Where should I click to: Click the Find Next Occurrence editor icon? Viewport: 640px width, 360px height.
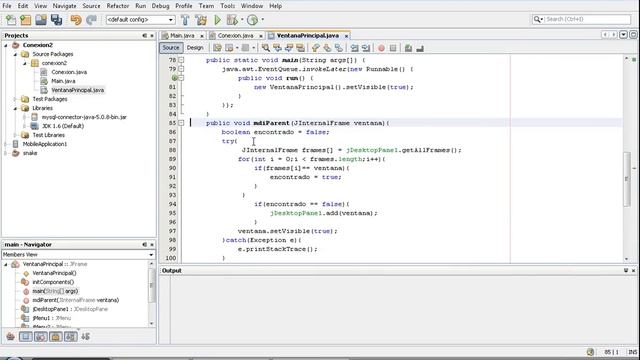[289, 48]
